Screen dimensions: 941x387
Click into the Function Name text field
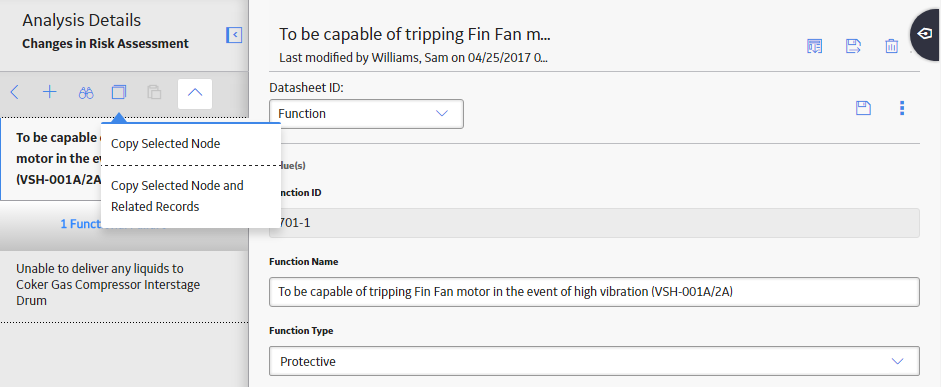click(x=594, y=292)
